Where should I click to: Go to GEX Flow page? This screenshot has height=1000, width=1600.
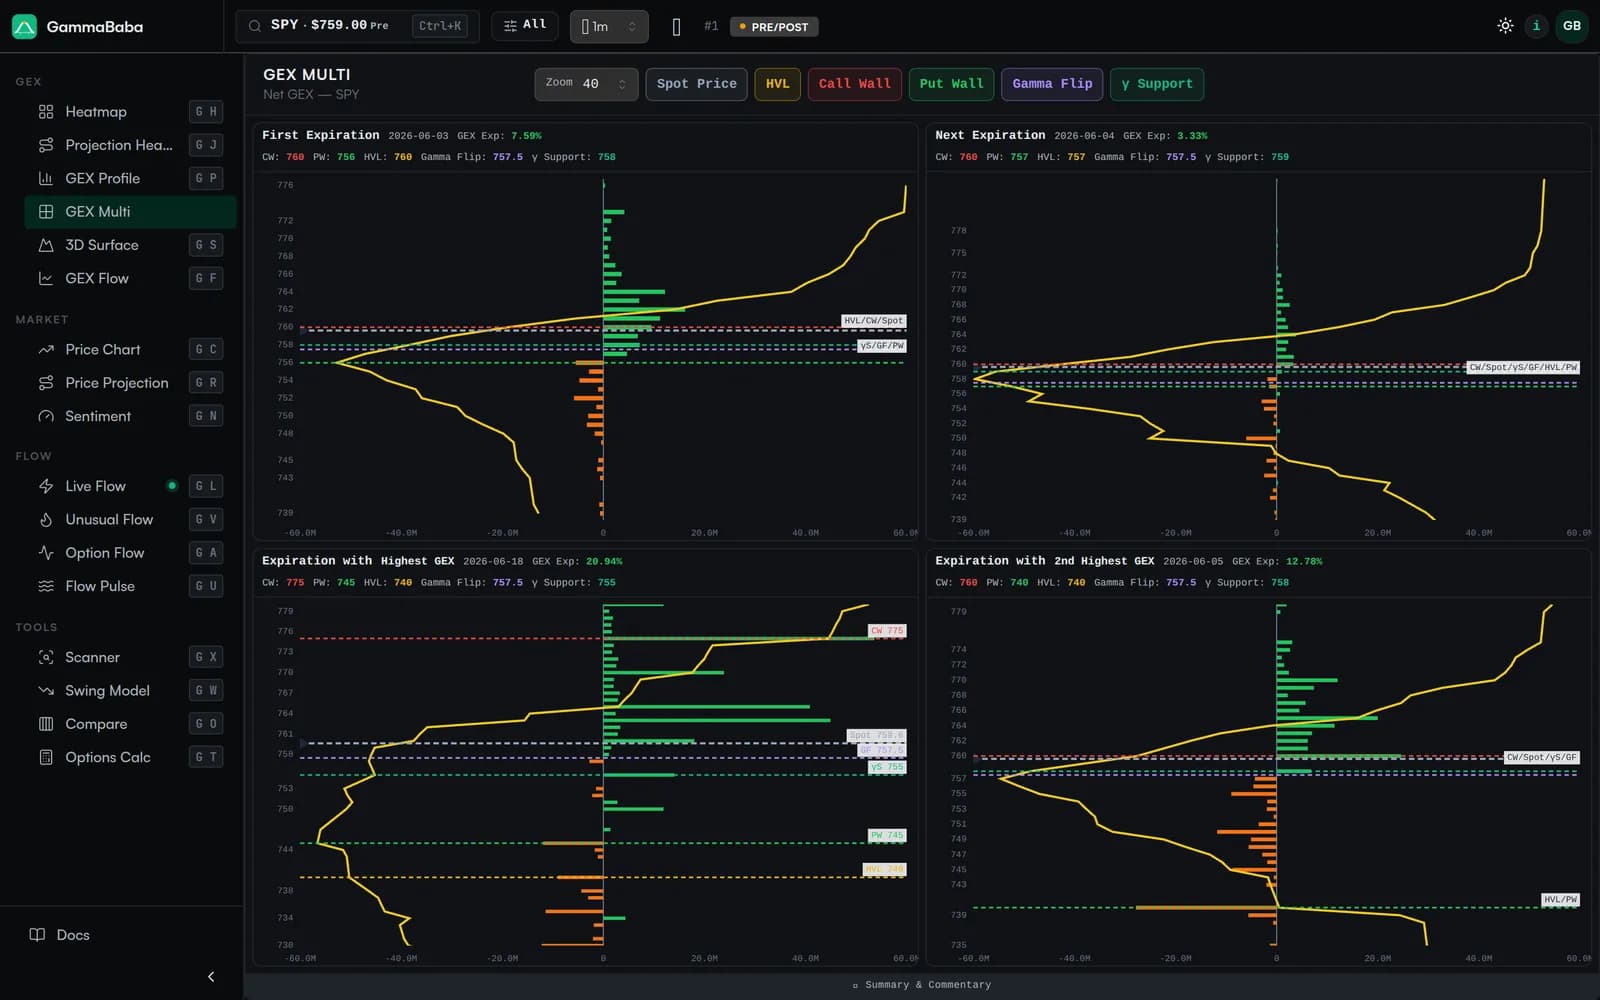130,278
